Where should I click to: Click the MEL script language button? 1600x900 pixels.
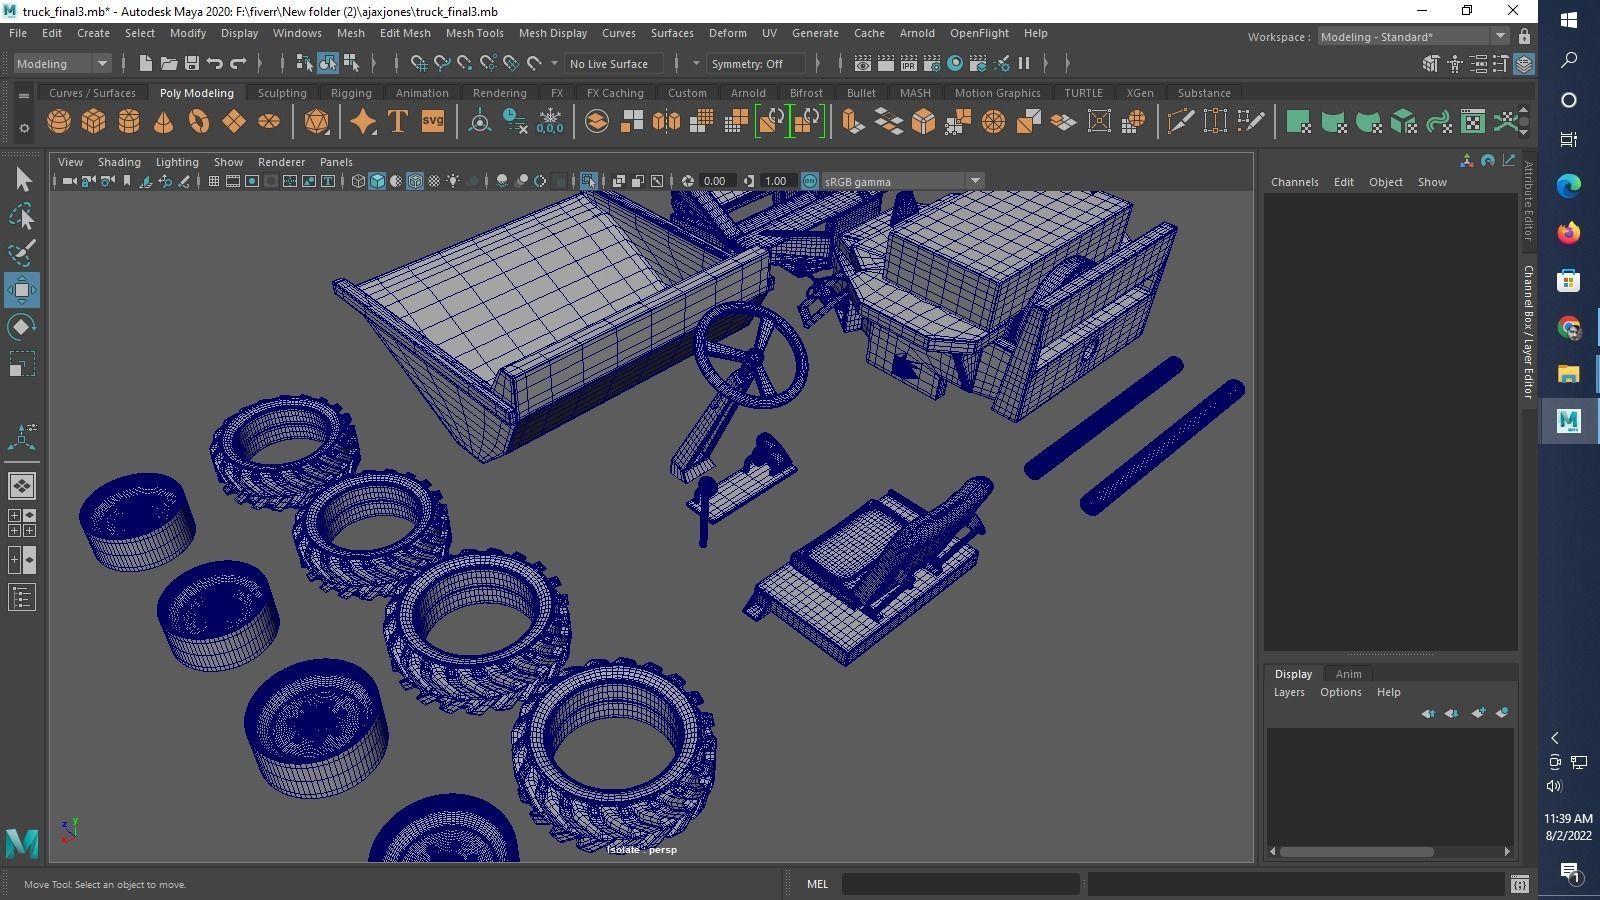point(817,884)
